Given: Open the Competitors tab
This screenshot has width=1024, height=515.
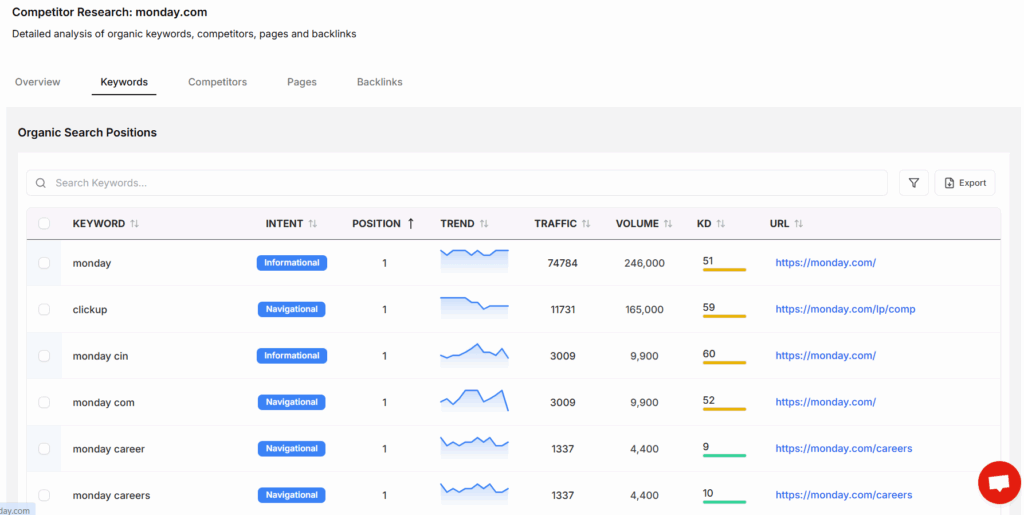Looking at the screenshot, I should pyautogui.click(x=217, y=82).
